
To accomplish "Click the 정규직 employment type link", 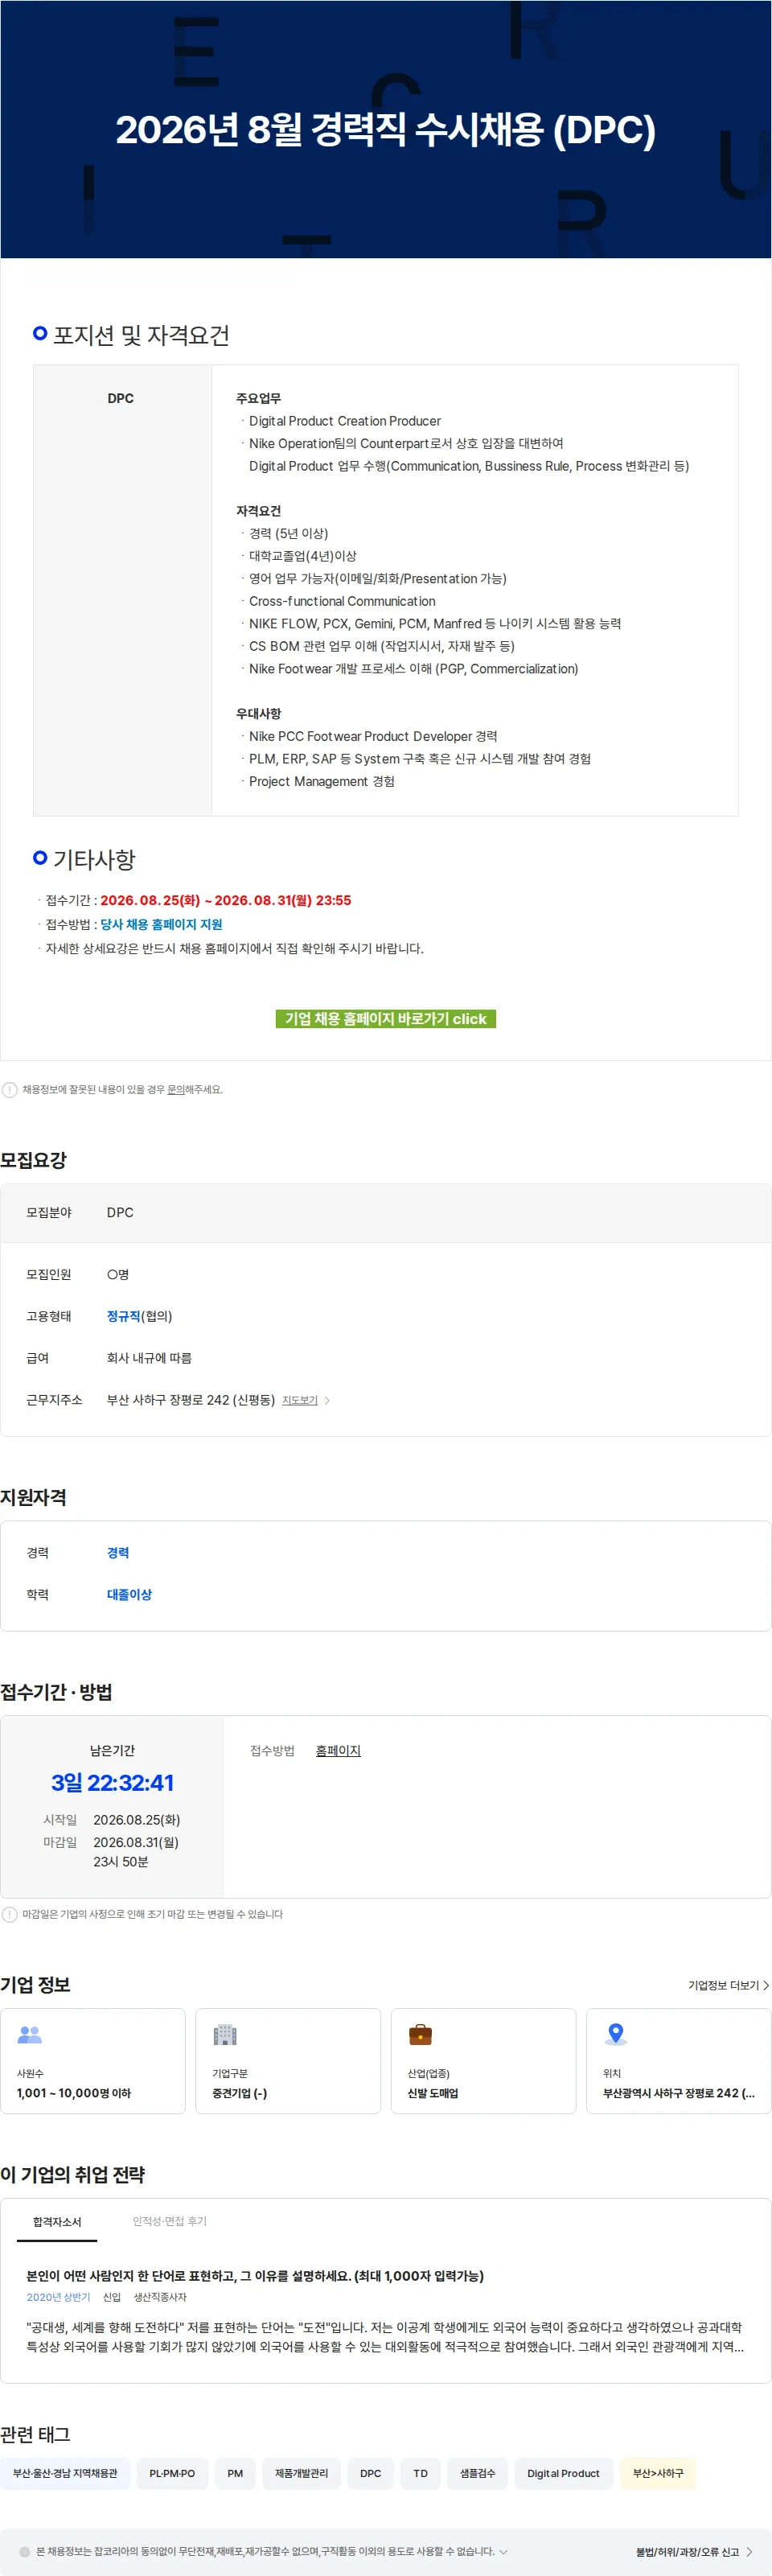I will coord(123,1316).
